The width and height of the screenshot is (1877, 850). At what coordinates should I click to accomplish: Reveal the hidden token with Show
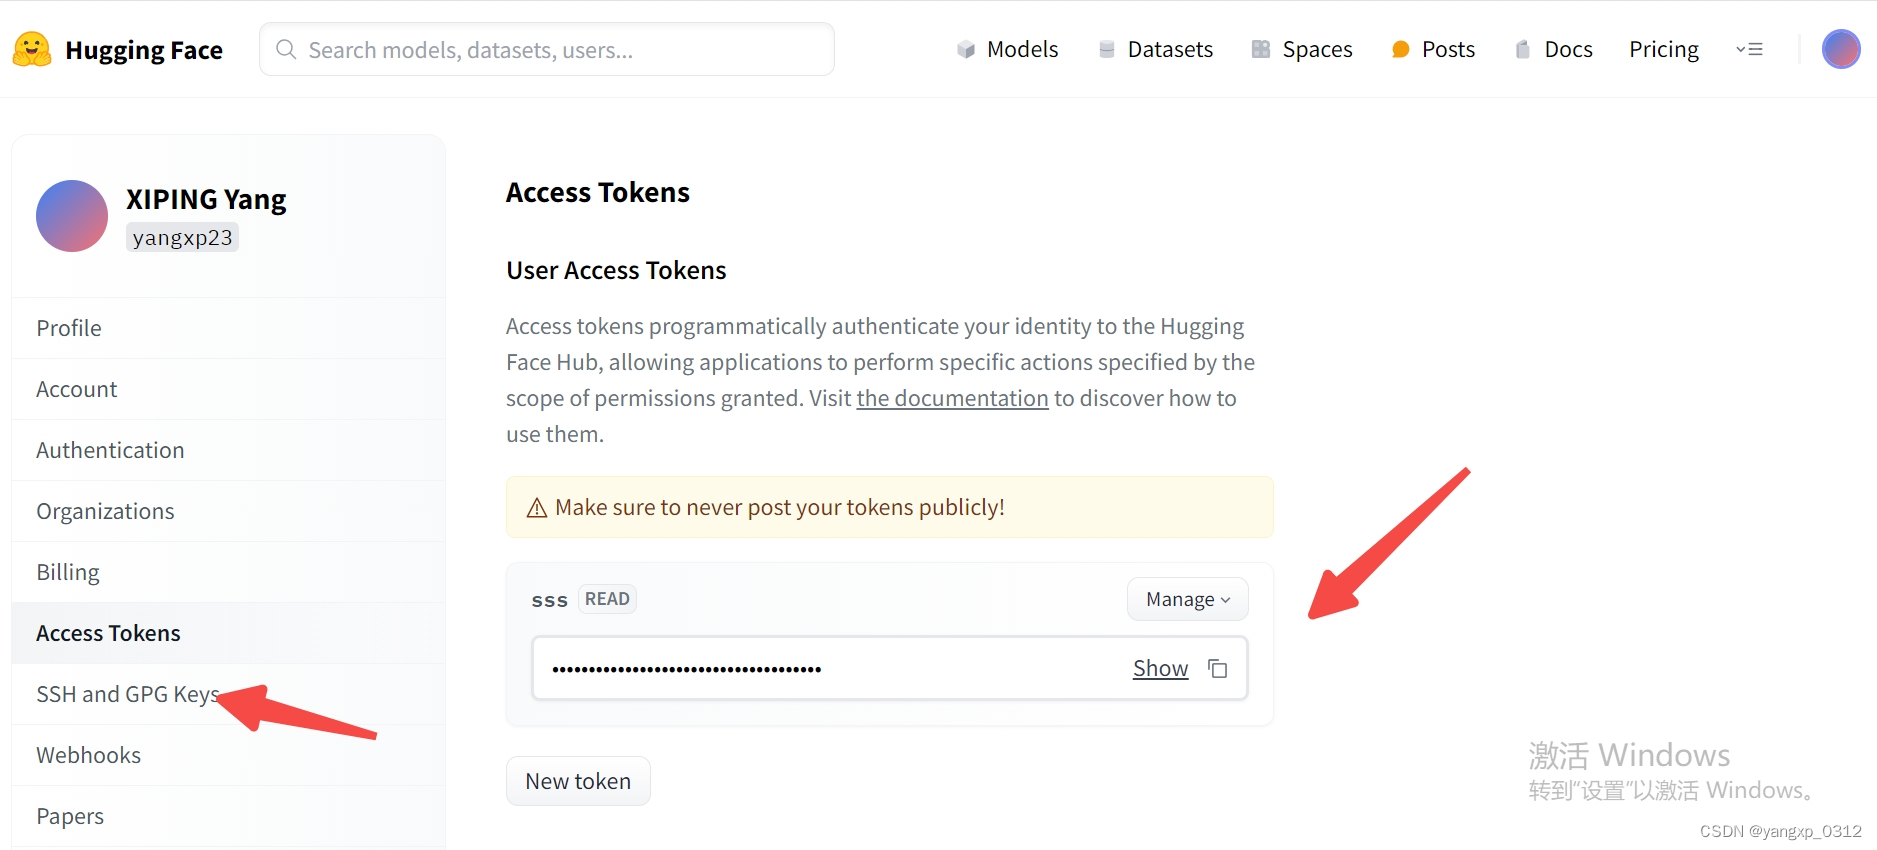[x=1160, y=668]
